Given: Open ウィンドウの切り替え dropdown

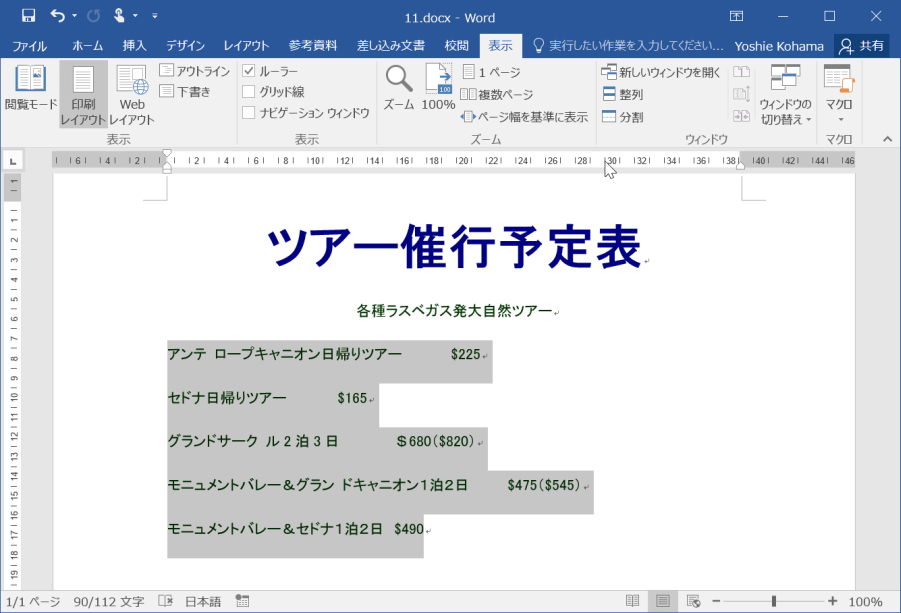Looking at the screenshot, I should click(785, 95).
